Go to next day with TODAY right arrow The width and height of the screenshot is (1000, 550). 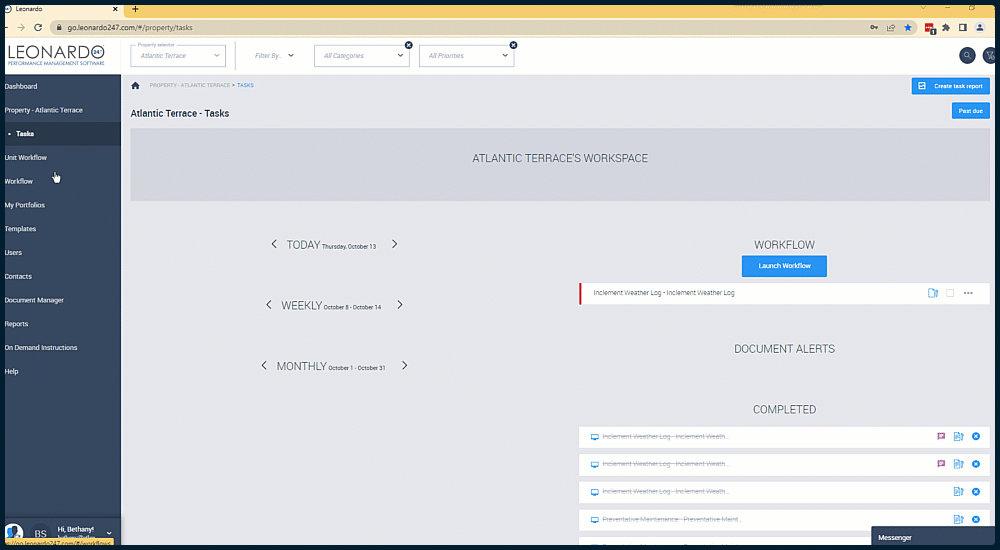(x=395, y=244)
